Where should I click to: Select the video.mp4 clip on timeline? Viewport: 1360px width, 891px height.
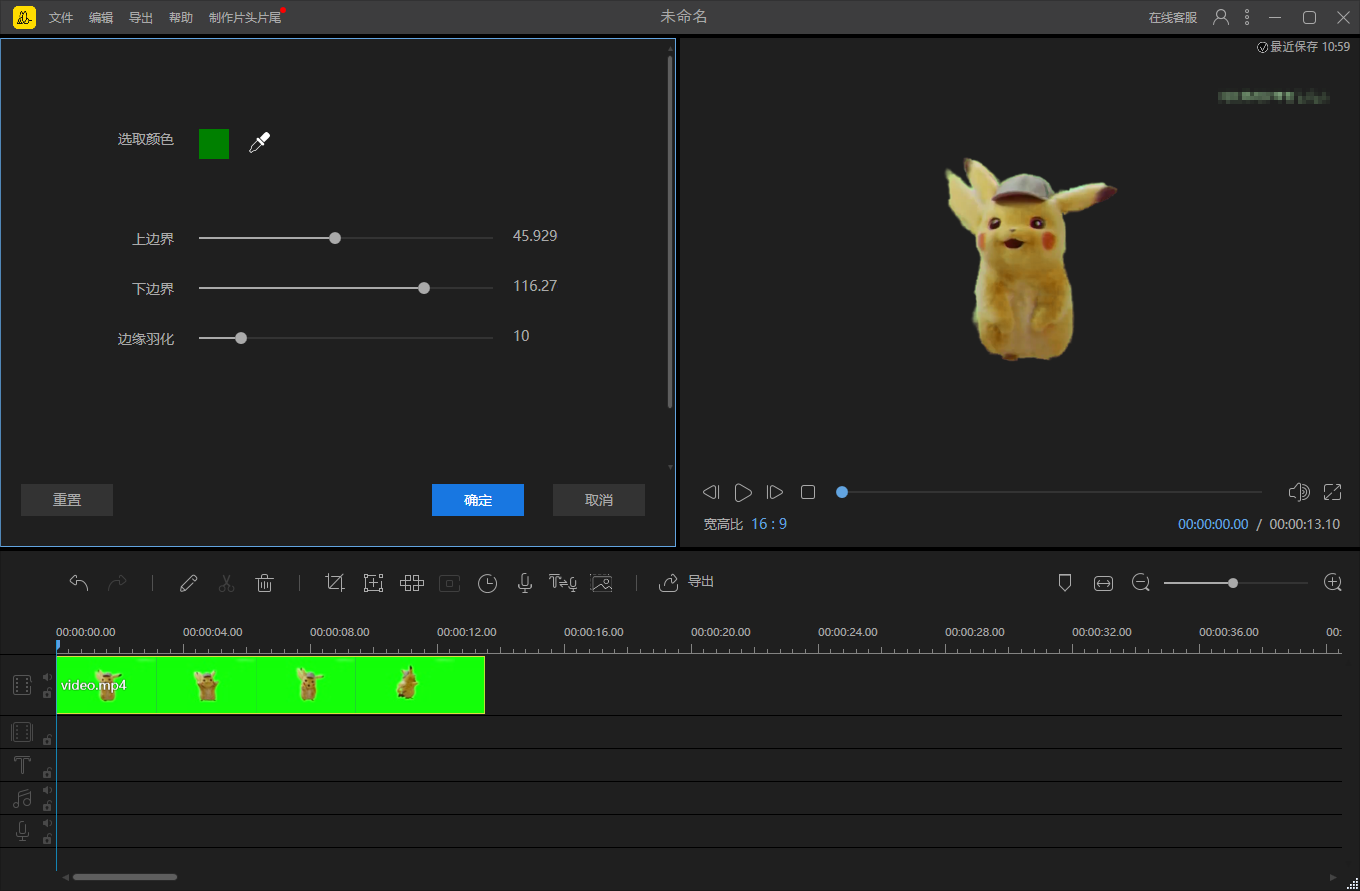point(270,685)
